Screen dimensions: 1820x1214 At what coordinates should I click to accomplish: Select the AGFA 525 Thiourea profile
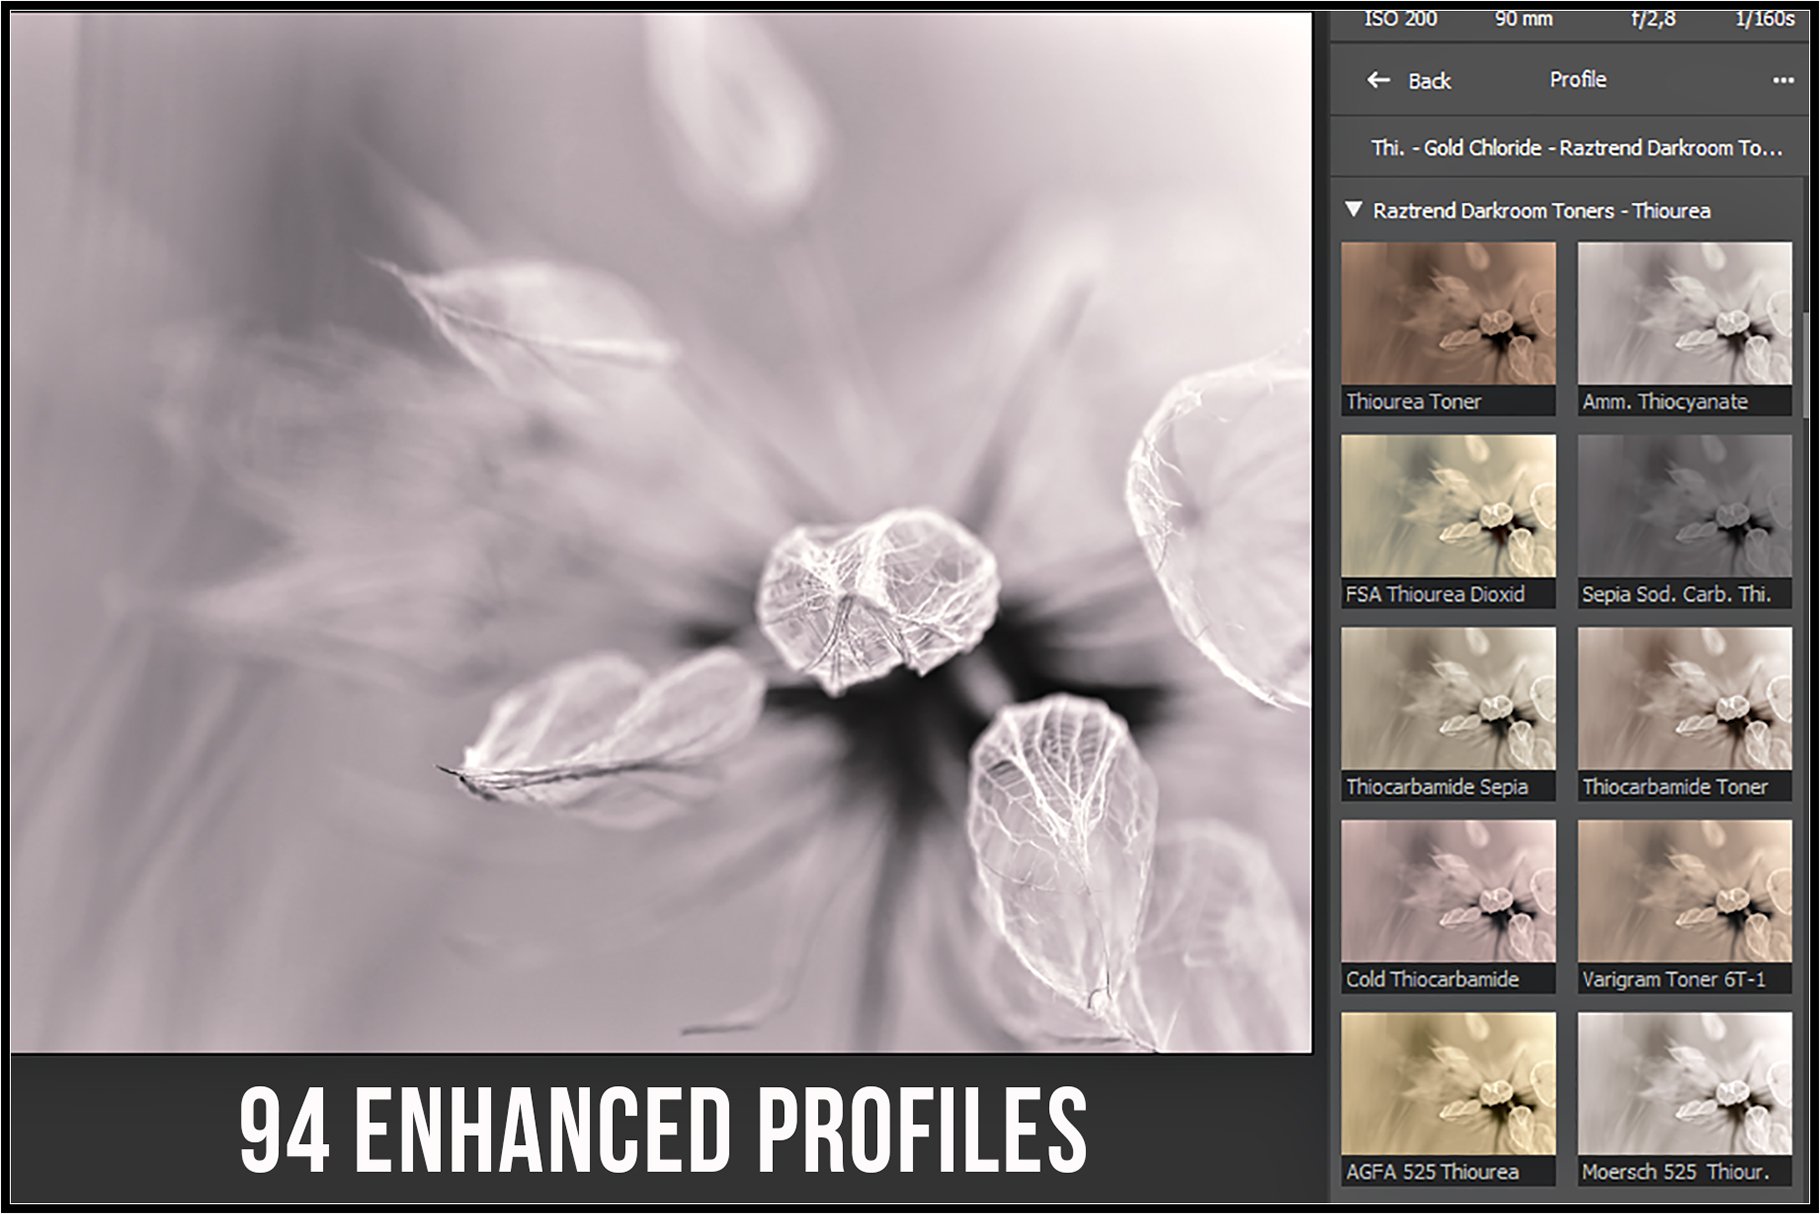click(x=1448, y=1099)
